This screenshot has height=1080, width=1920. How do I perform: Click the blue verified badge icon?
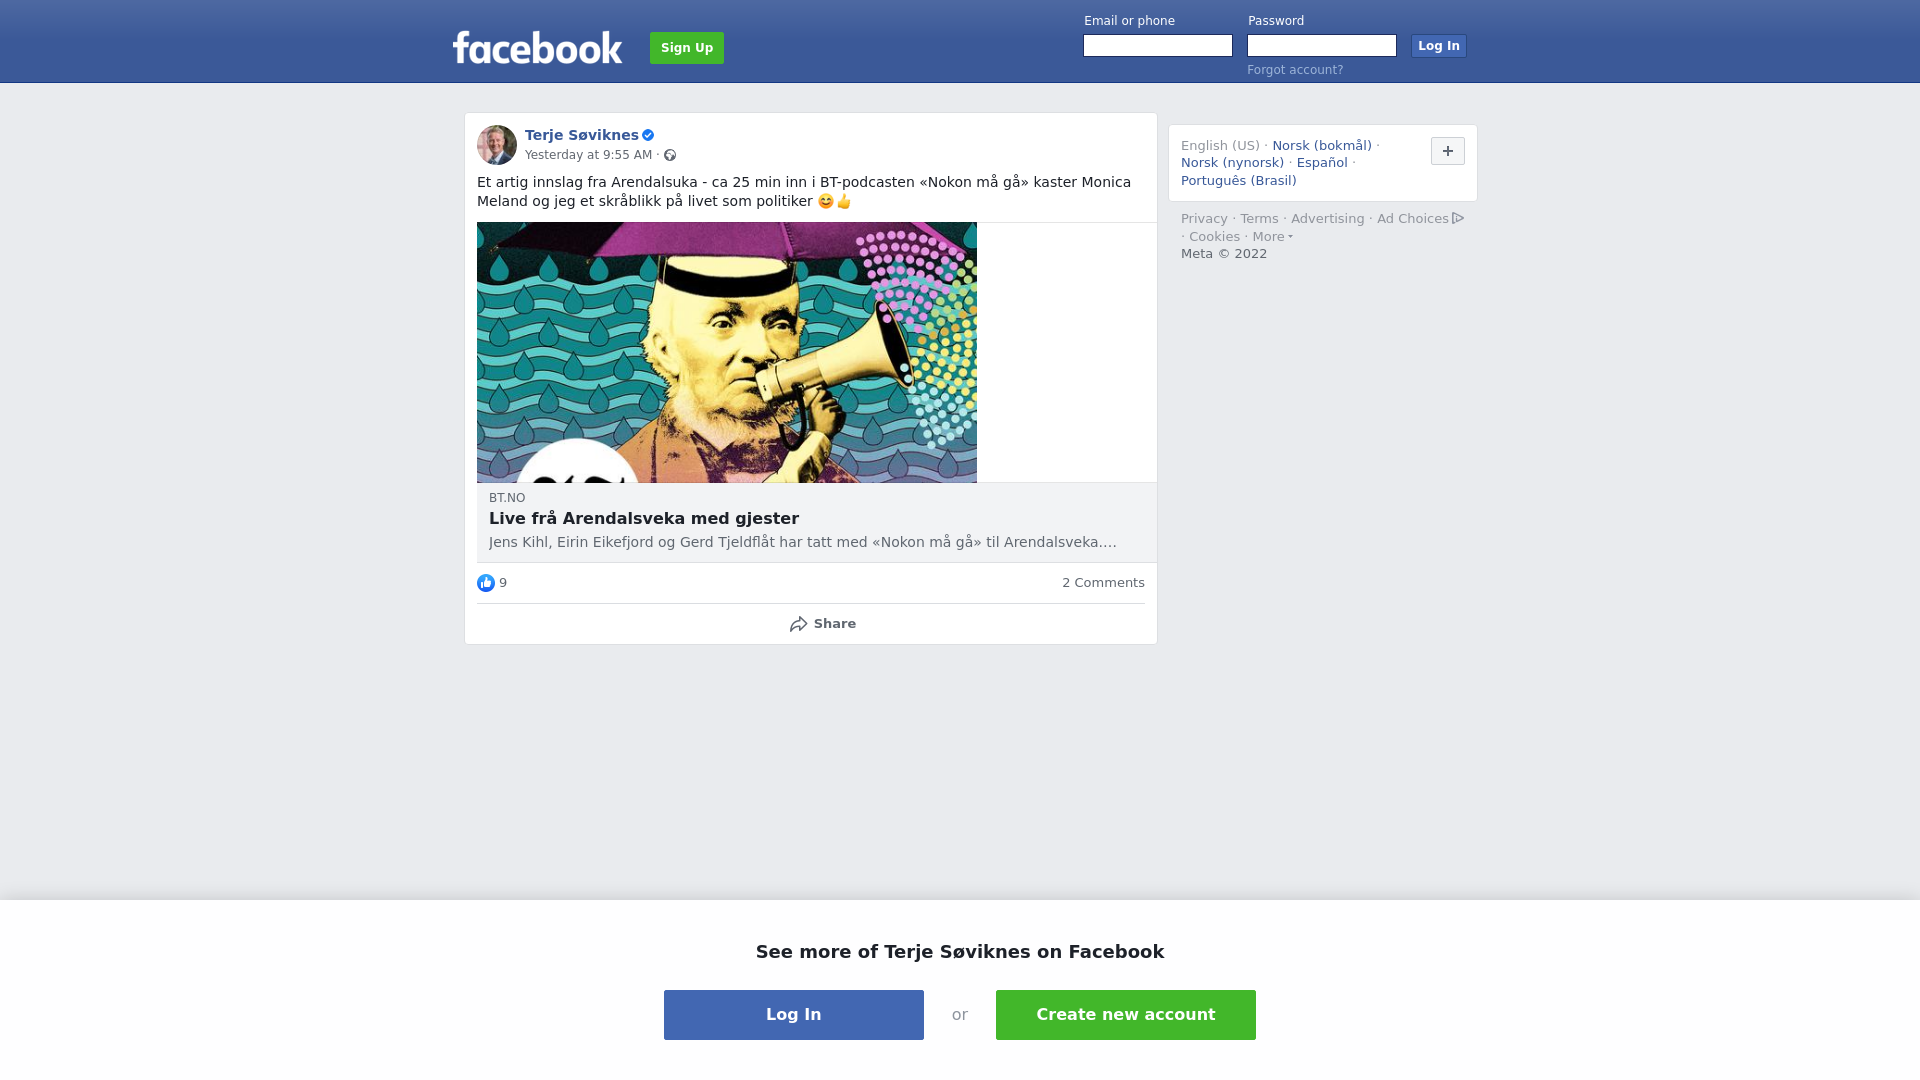click(648, 135)
